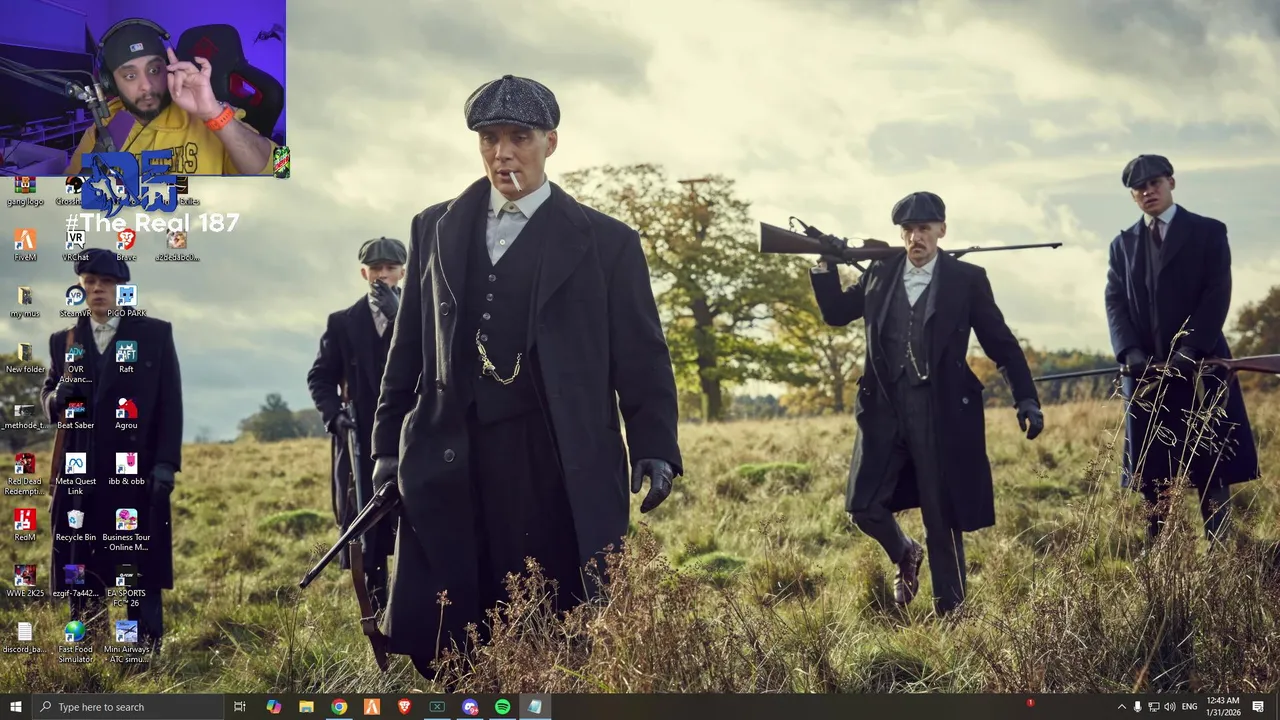
Task: Switch to Brave browser in the taskbar
Action: coord(404,707)
